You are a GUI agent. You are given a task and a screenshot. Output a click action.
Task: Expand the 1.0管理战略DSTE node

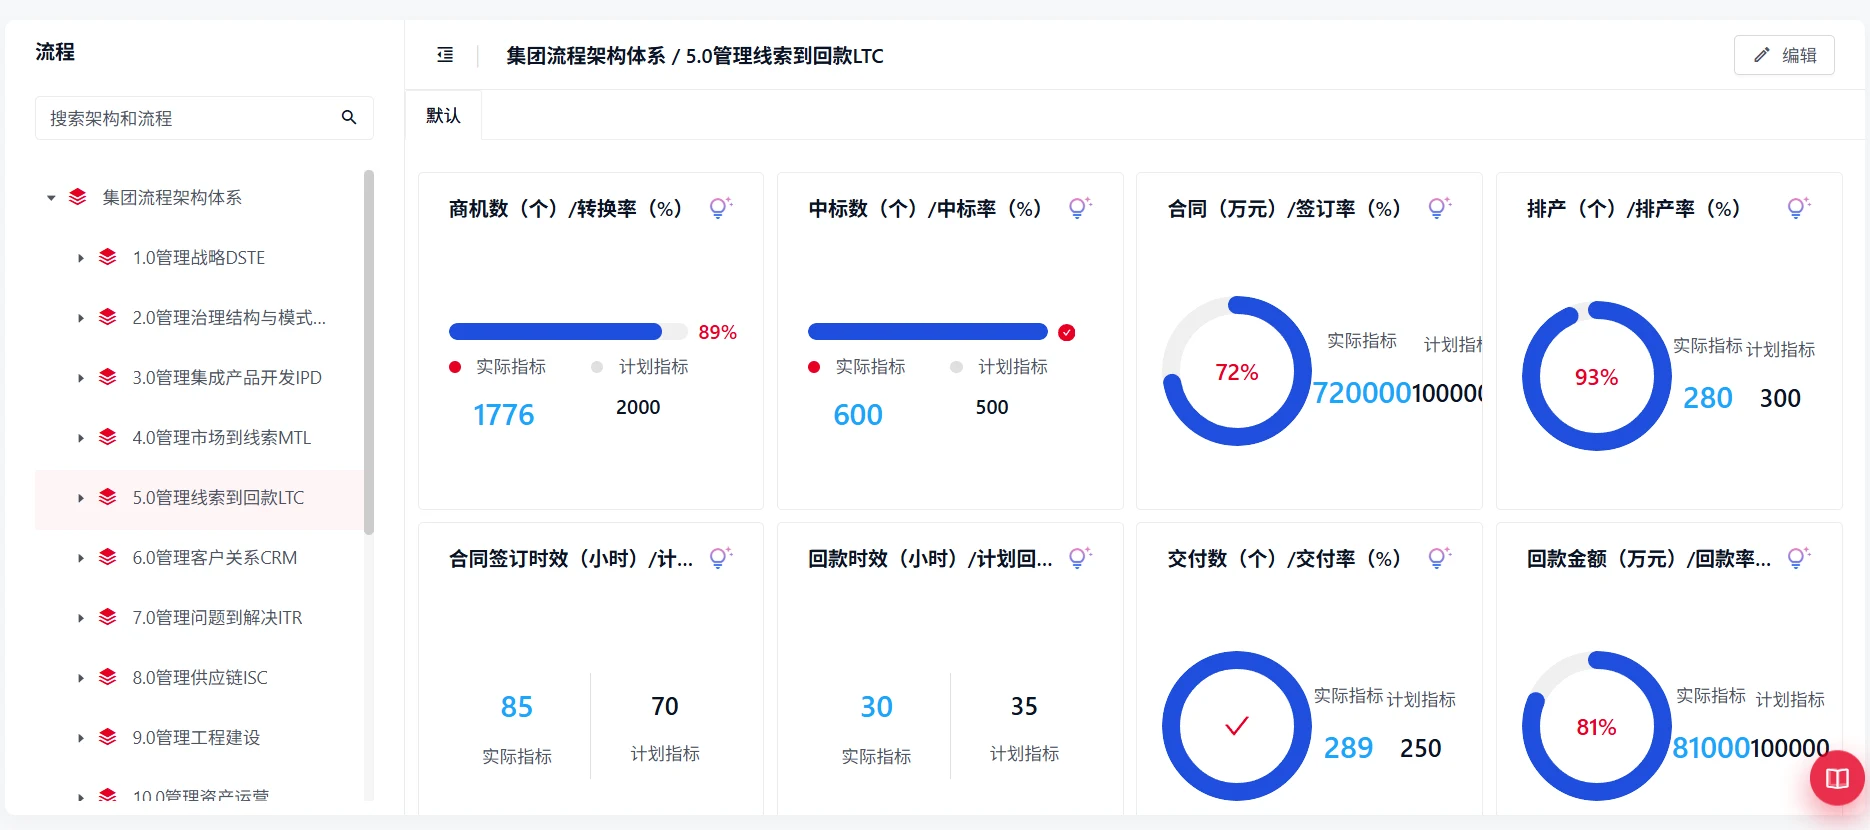(x=81, y=258)
